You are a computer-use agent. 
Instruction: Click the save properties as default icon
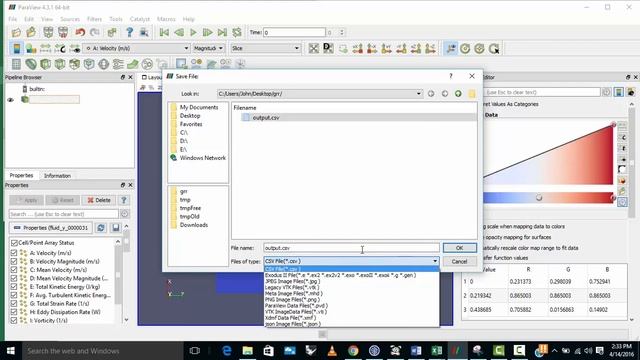116,228
